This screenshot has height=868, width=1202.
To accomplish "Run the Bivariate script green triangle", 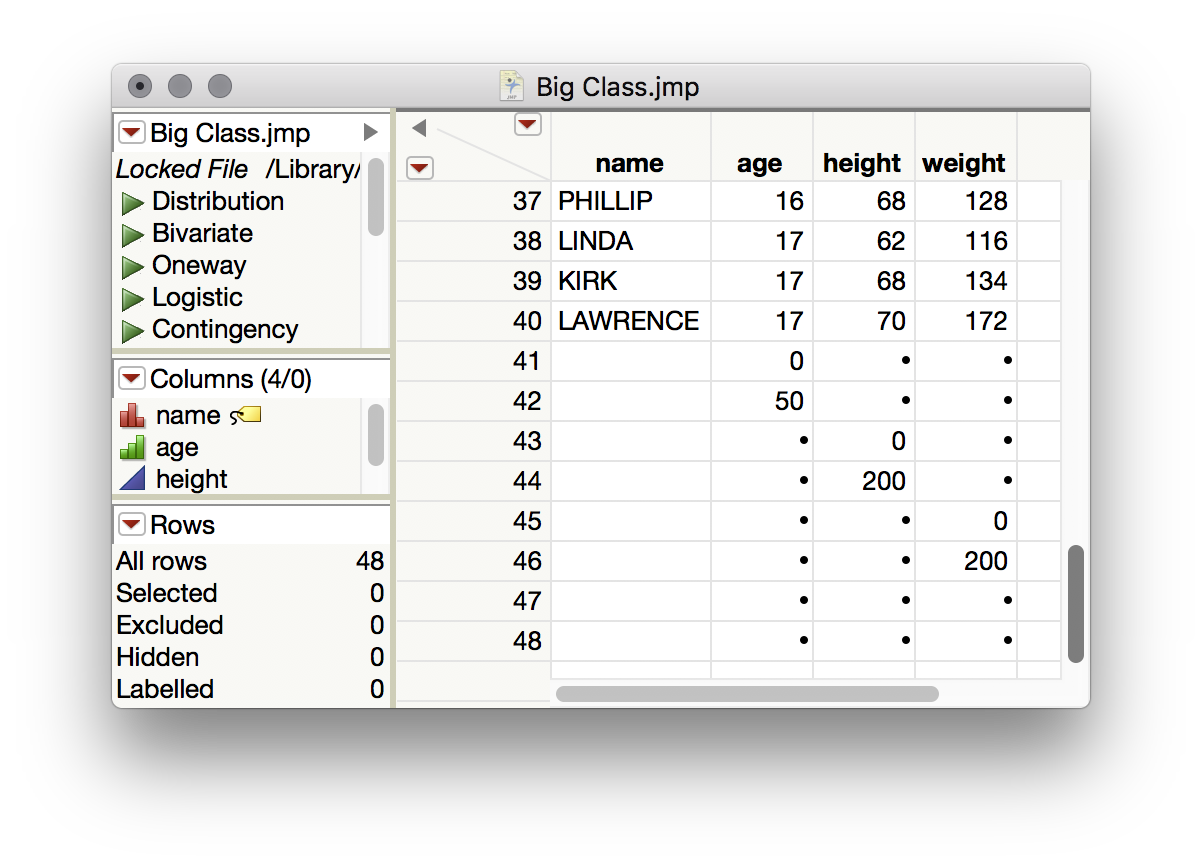I will (133, 236).
